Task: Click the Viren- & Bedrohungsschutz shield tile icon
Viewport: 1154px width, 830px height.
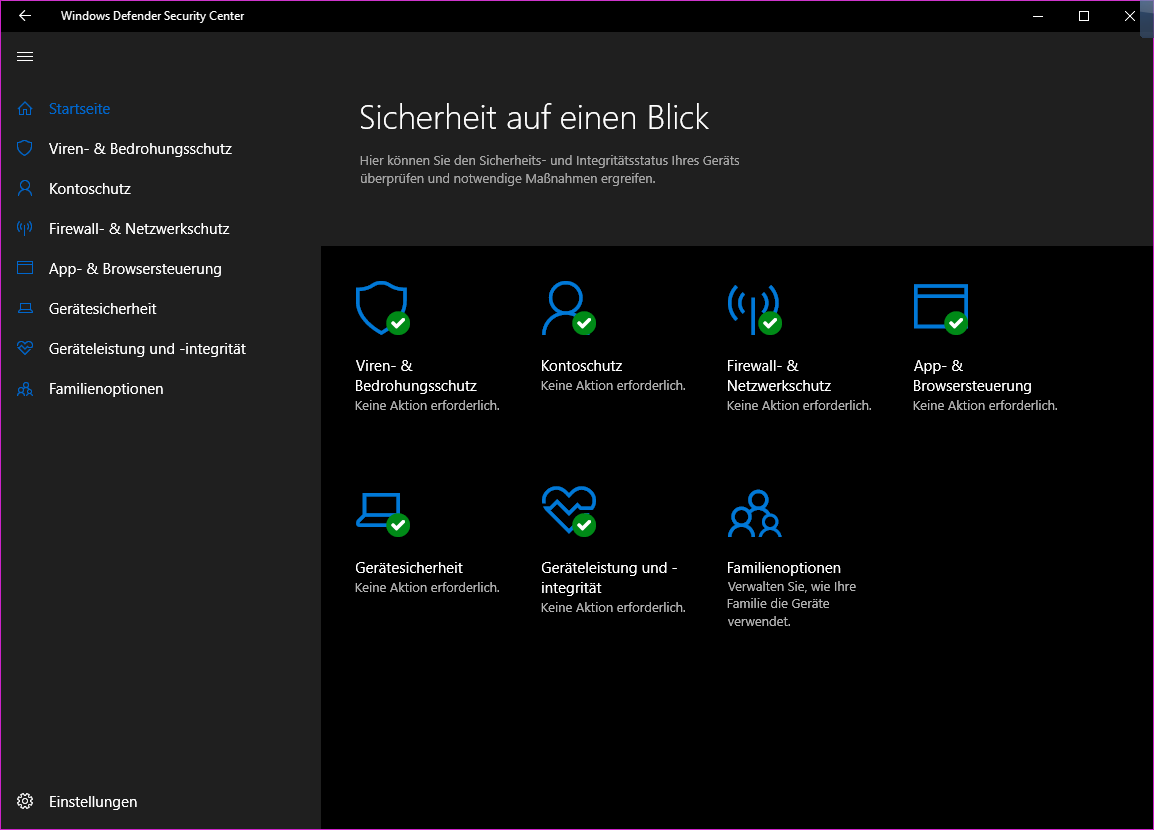Action: (382, 308)
